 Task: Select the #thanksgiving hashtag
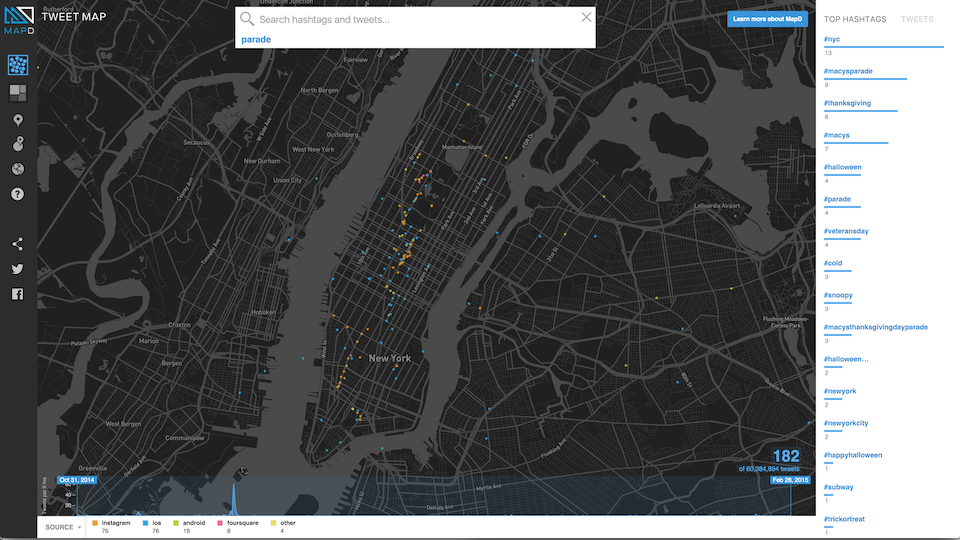coord(847,103)
